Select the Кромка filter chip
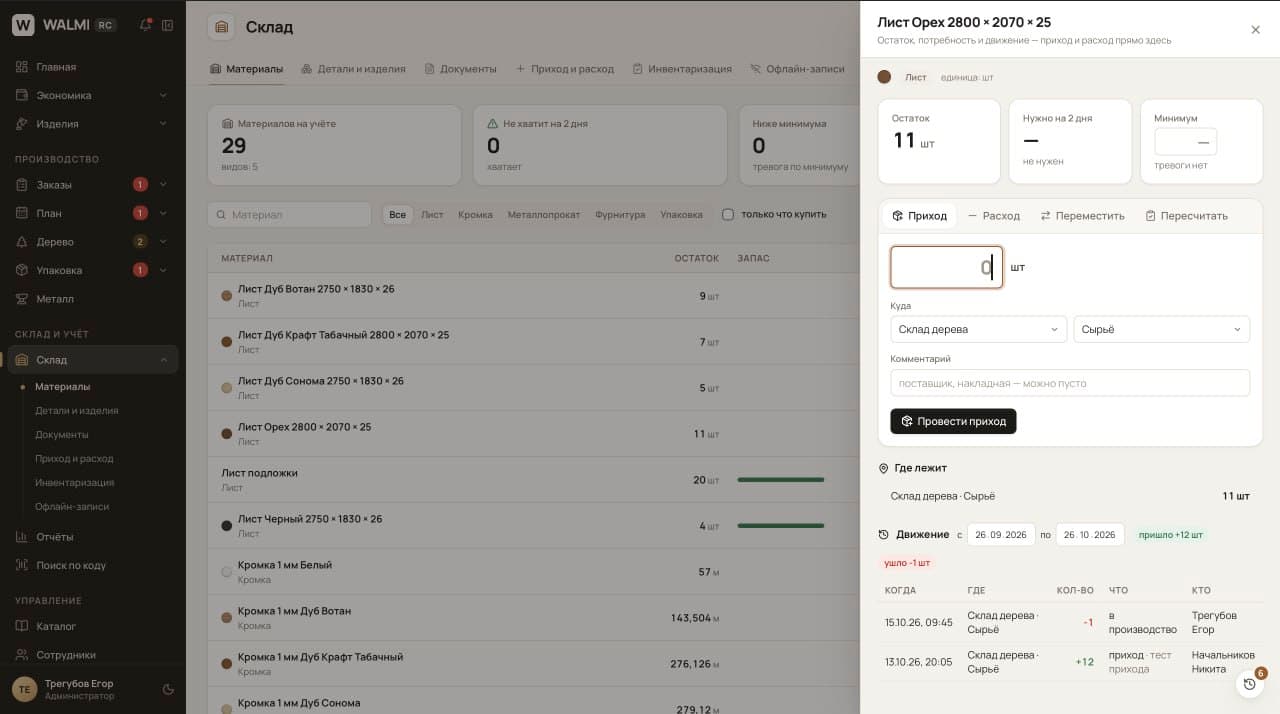Image resolution: width=1280 pixels, height=714 pixels. pos(475,215)
